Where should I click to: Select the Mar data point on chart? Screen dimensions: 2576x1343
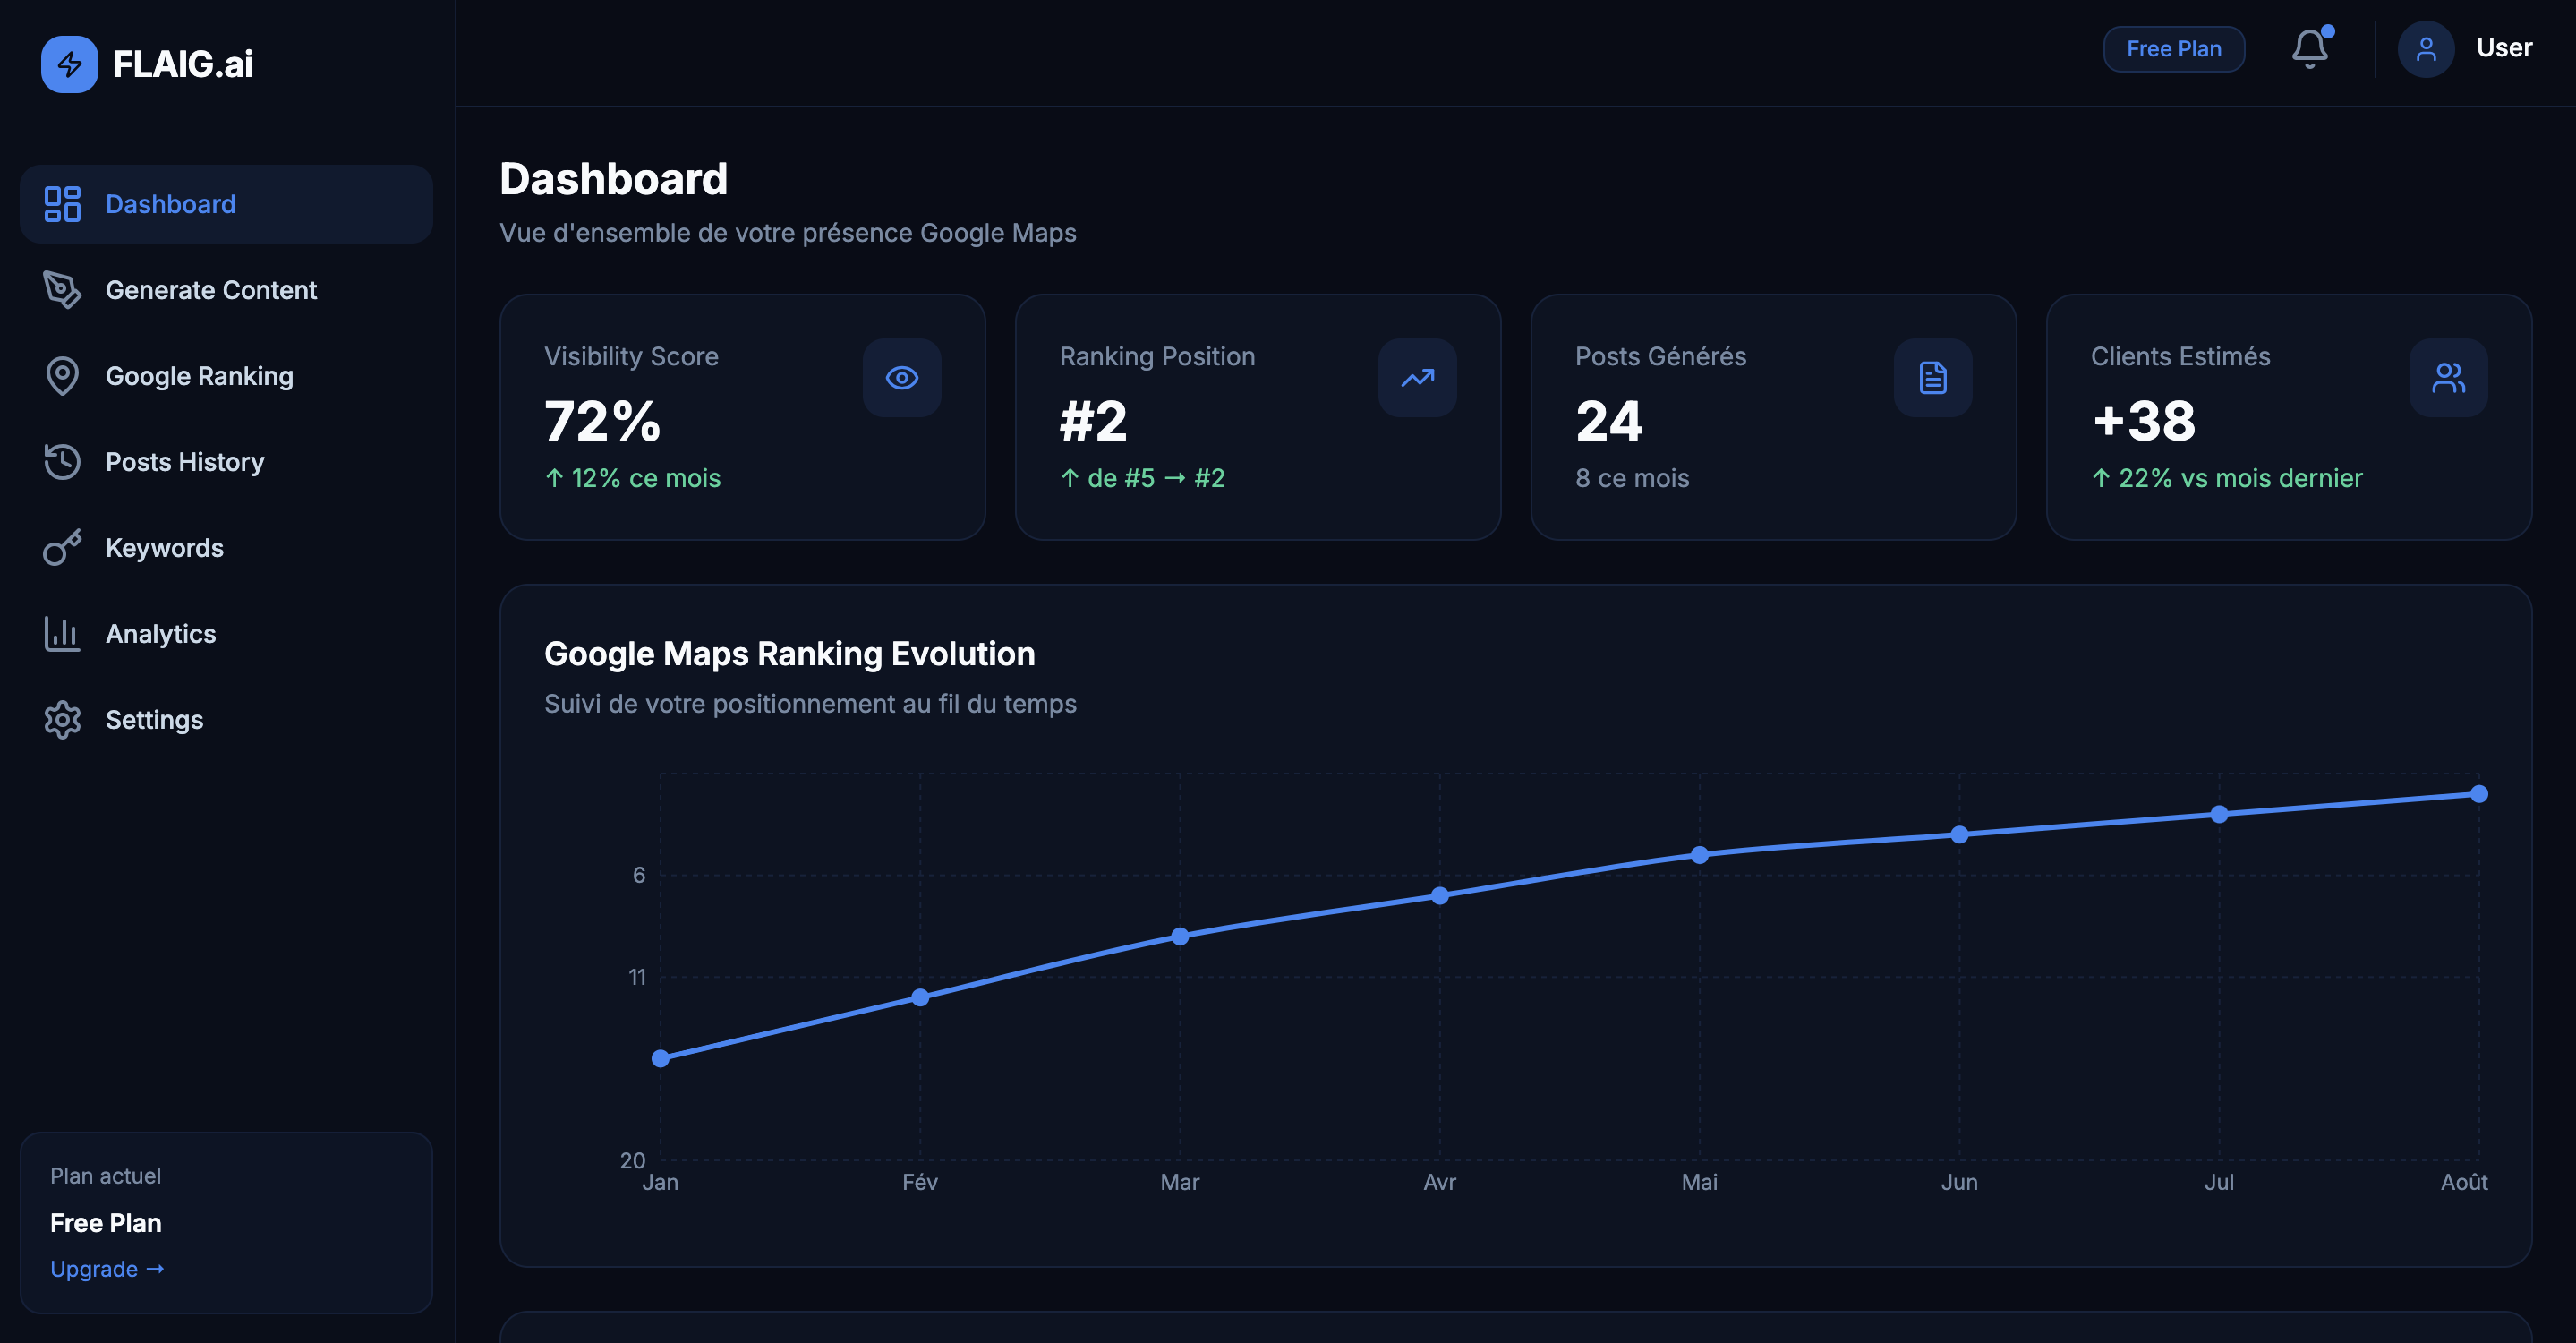tap(1180, 936)
